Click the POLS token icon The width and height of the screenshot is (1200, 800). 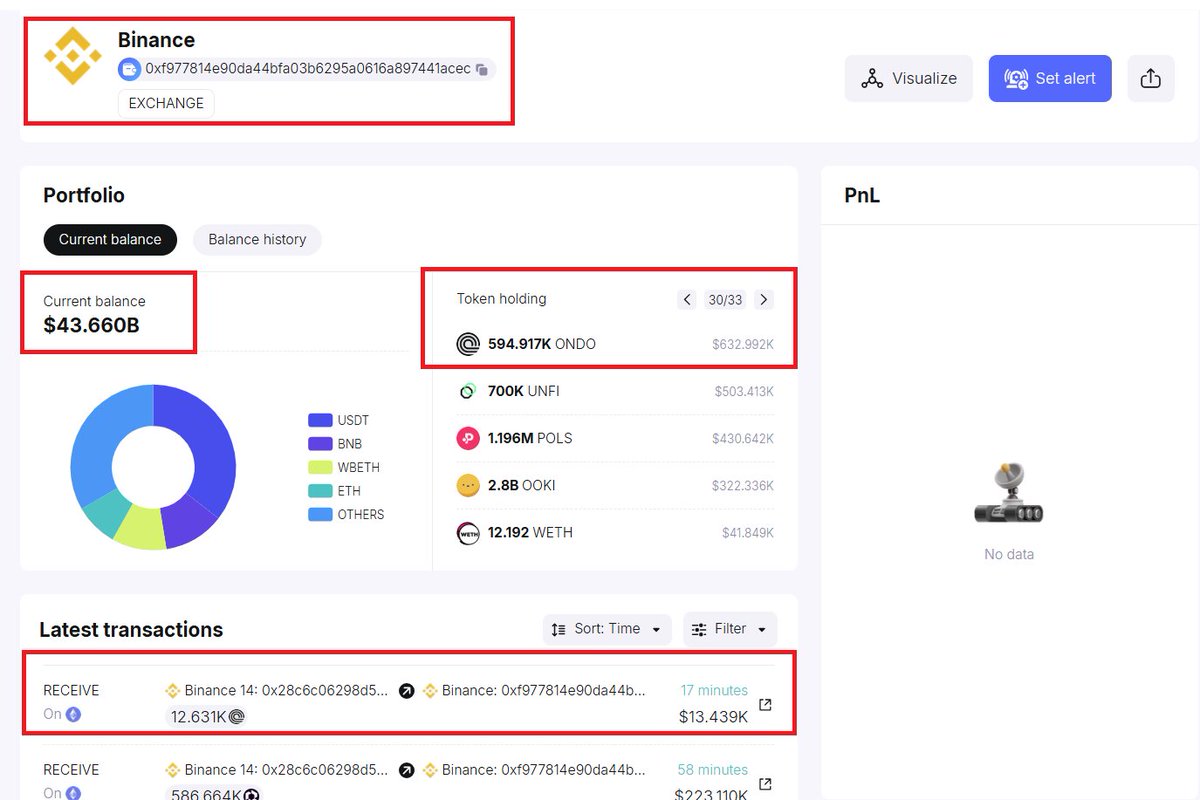click(x=467, y=438)
